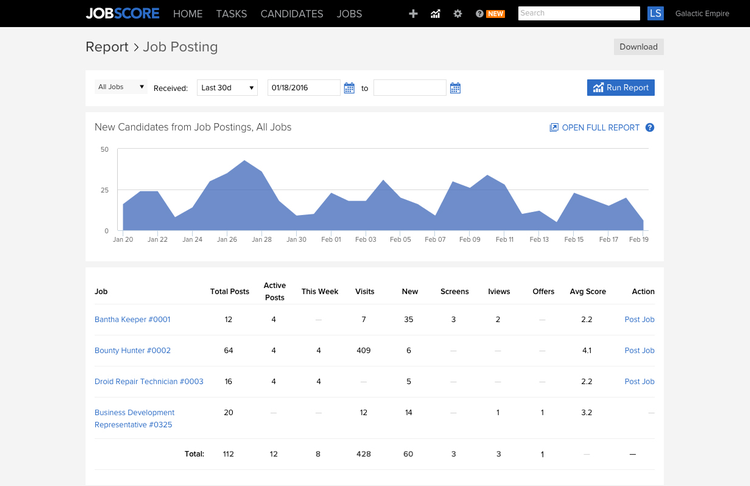
Task: Click the help question mark in top bar
Action: pyautogui.click(x=480, y=14)
